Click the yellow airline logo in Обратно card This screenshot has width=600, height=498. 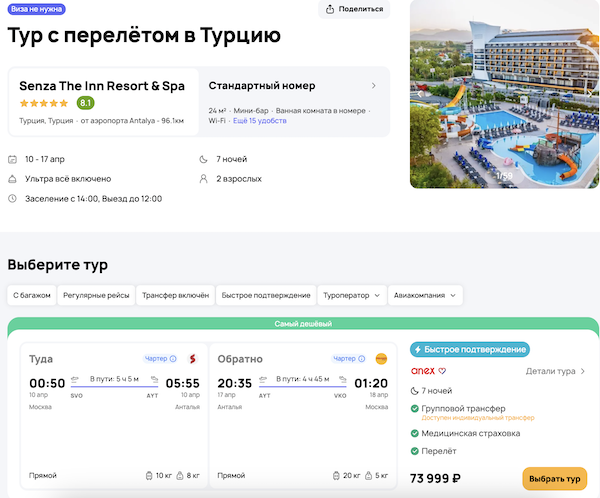point(381,358)
